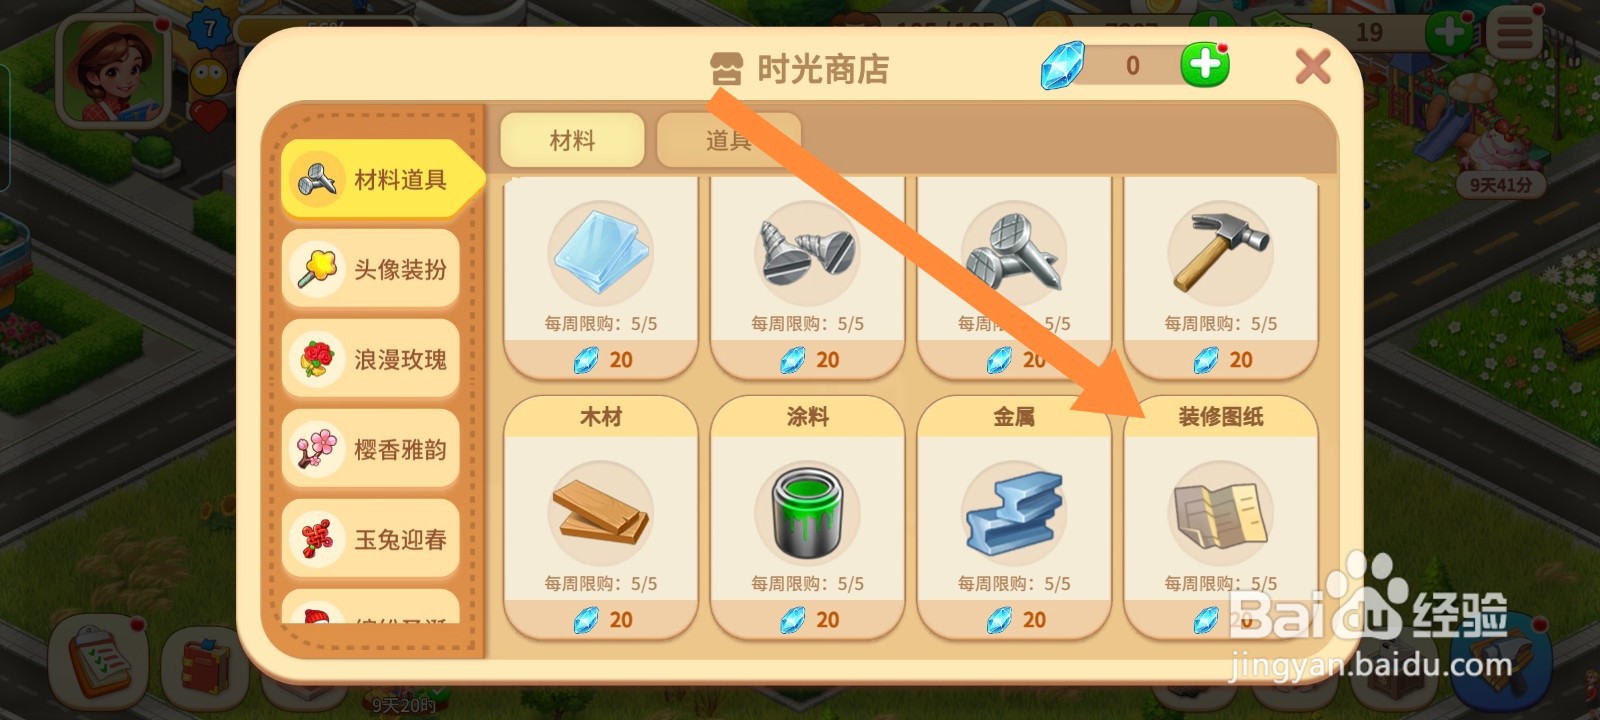Buy wood for 20 diamonds
This screenshot has height=720, width=1600.
point(600,620)
